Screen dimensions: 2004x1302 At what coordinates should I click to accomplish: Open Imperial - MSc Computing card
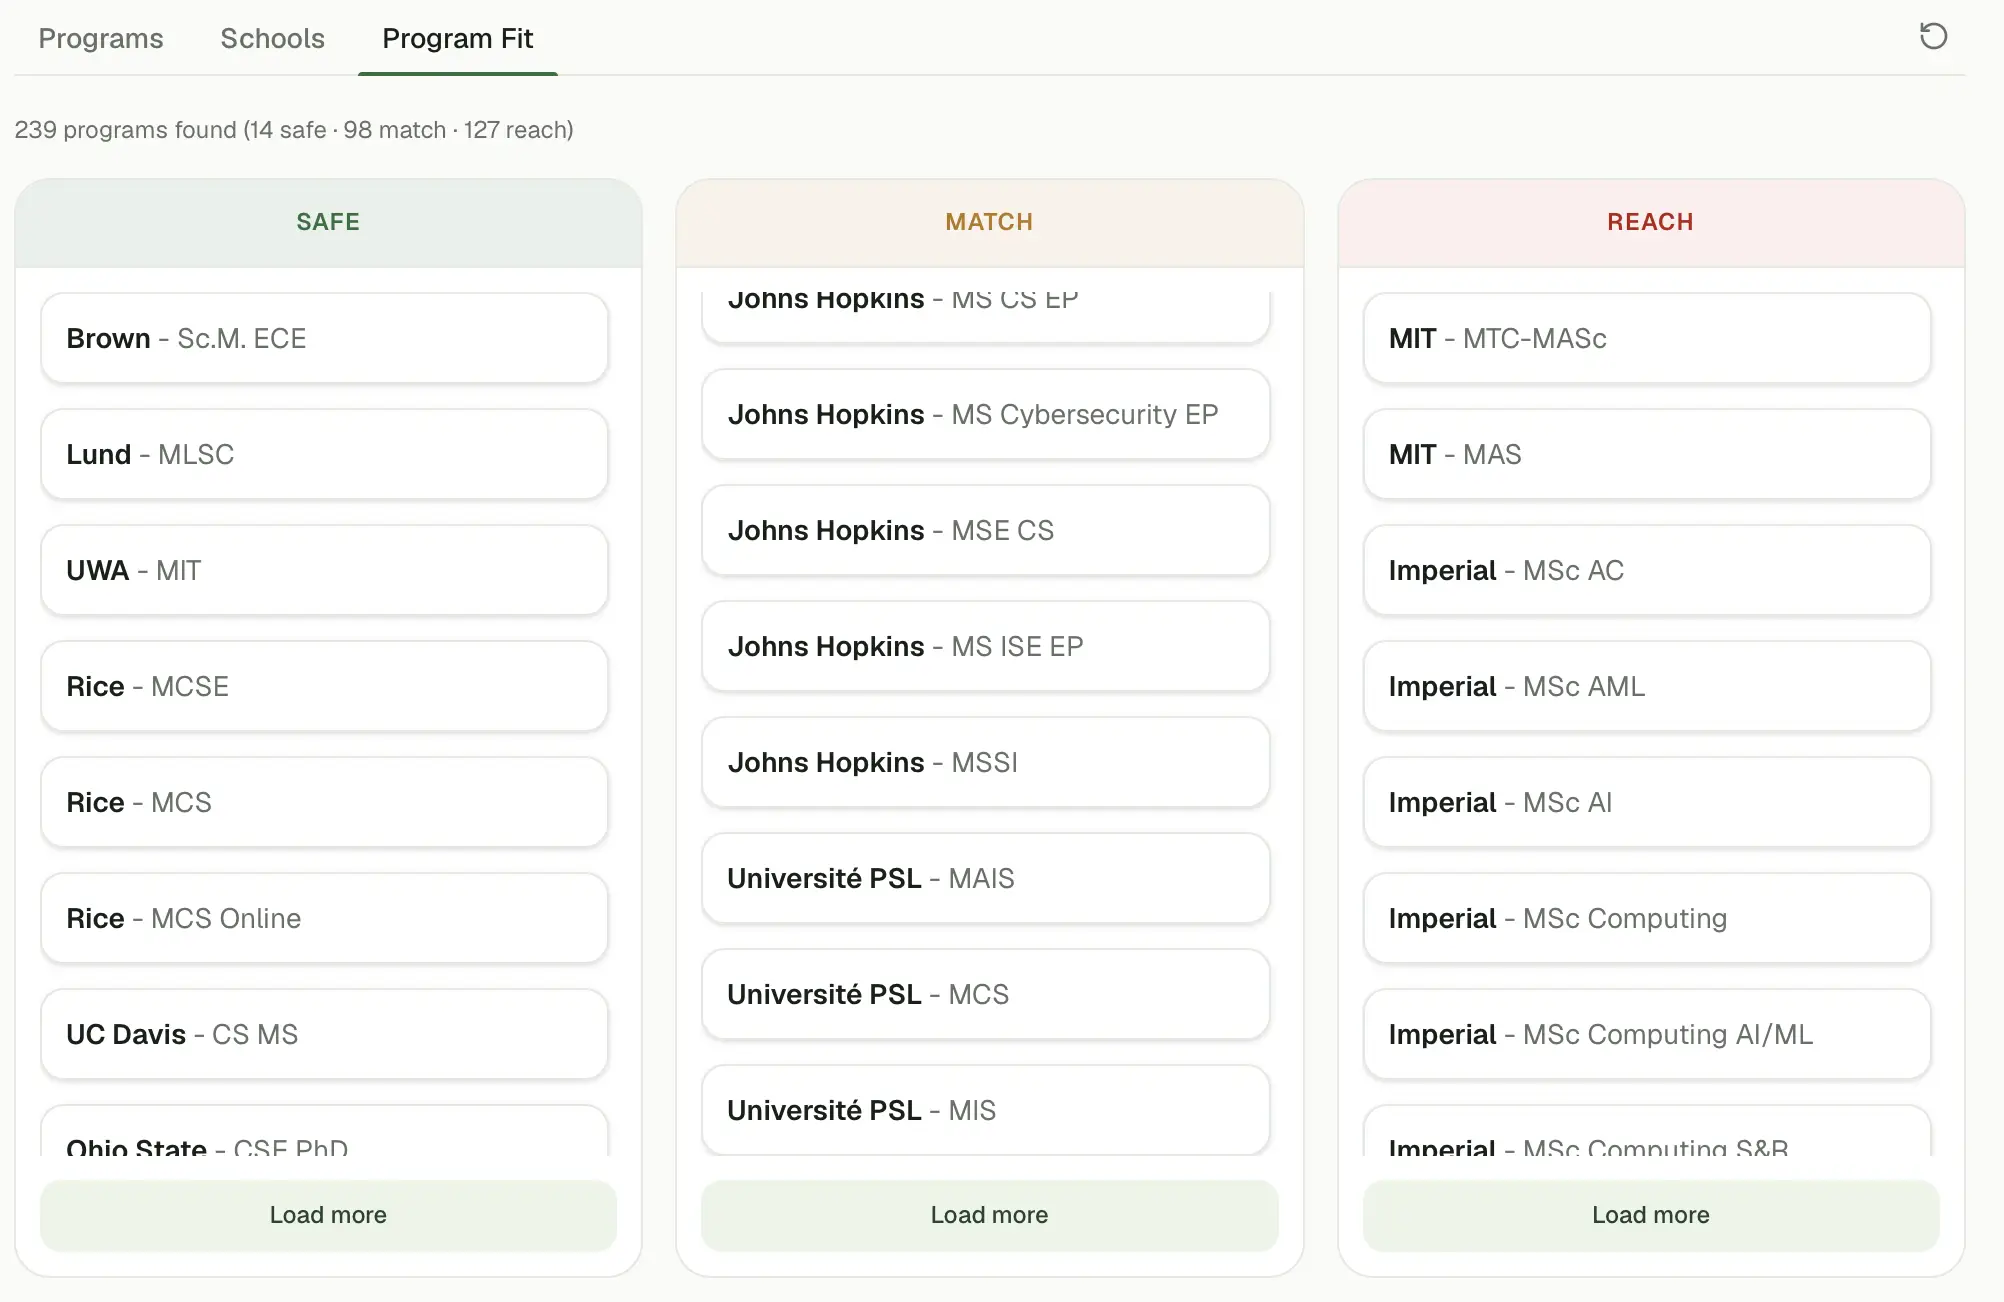pos(1647,918)
